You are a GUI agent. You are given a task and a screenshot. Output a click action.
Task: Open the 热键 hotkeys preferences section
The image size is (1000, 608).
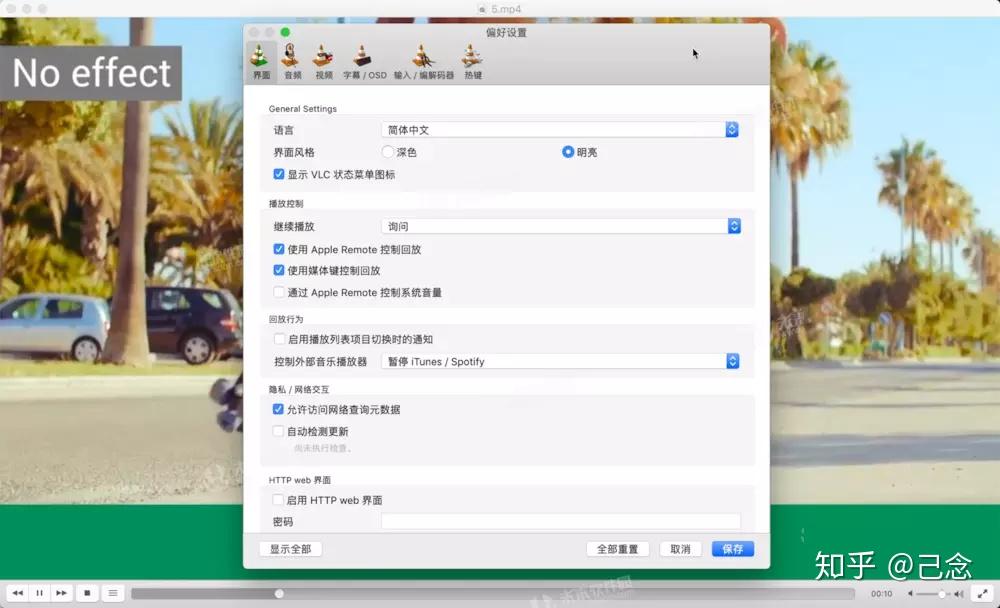470,60
